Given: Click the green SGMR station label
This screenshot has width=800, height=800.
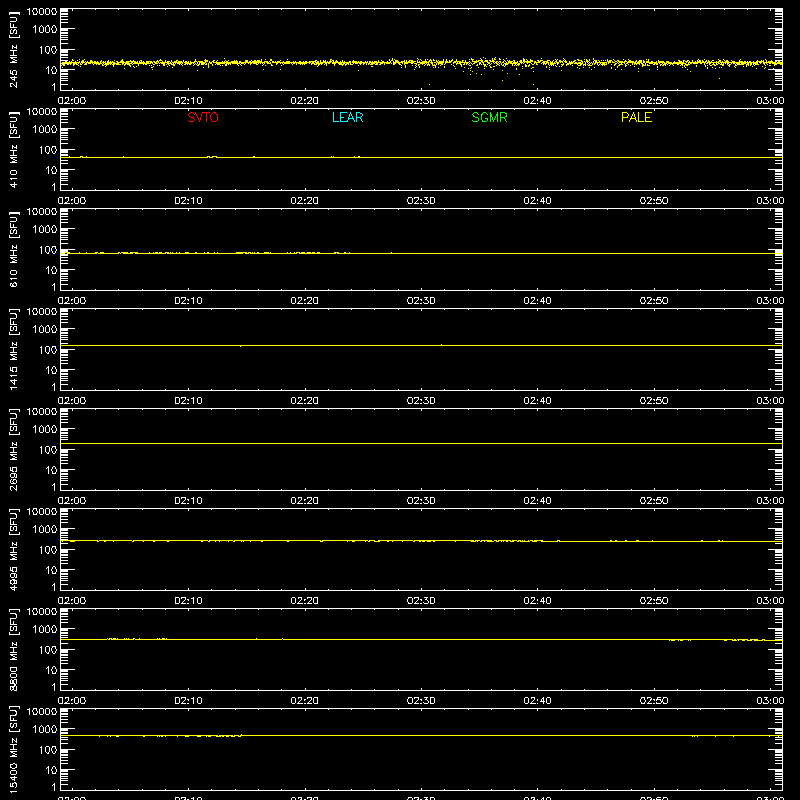Looking at the screenshot, I should click(x=489, y=117).
